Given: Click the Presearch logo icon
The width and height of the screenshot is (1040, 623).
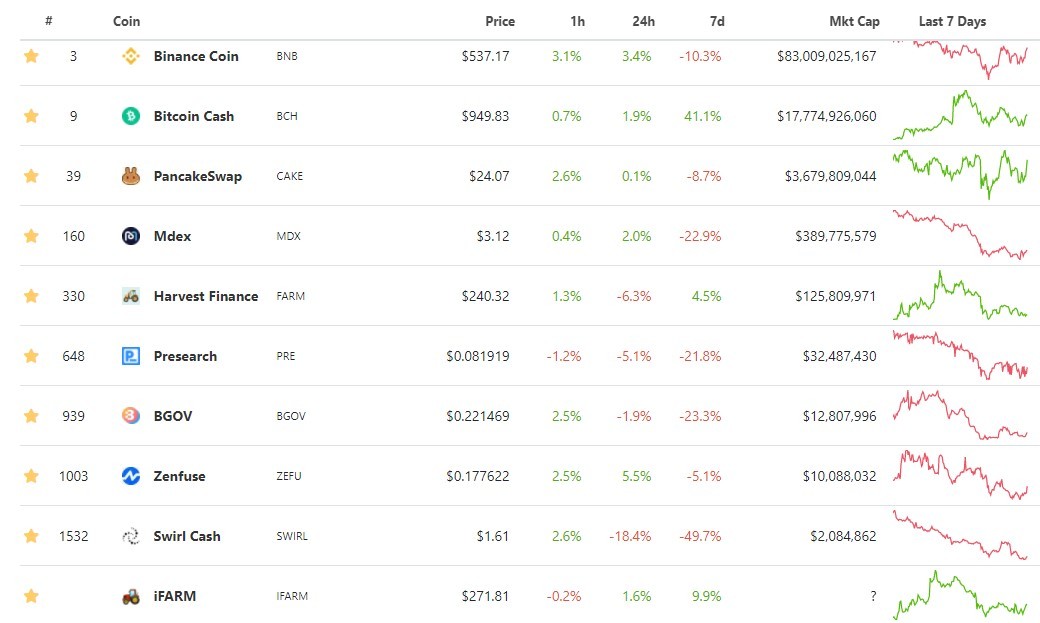Looking at the screenshot, I should click(131, 356).
